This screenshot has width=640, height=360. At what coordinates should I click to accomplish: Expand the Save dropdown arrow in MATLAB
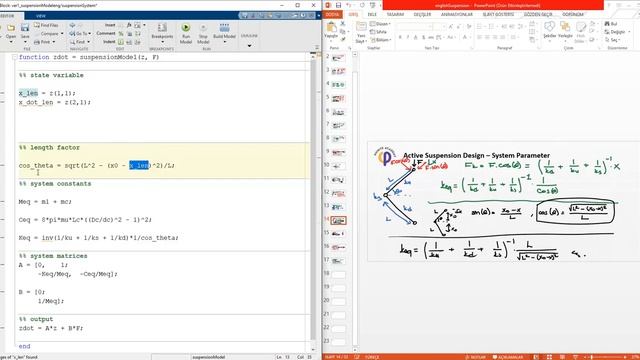point(25,42)
